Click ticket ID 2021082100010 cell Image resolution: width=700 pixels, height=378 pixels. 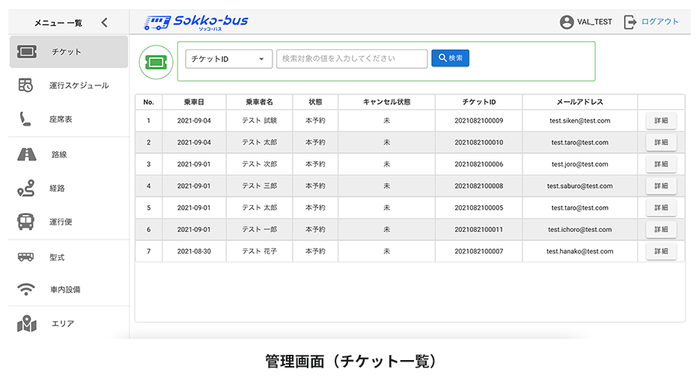(479, 142)
